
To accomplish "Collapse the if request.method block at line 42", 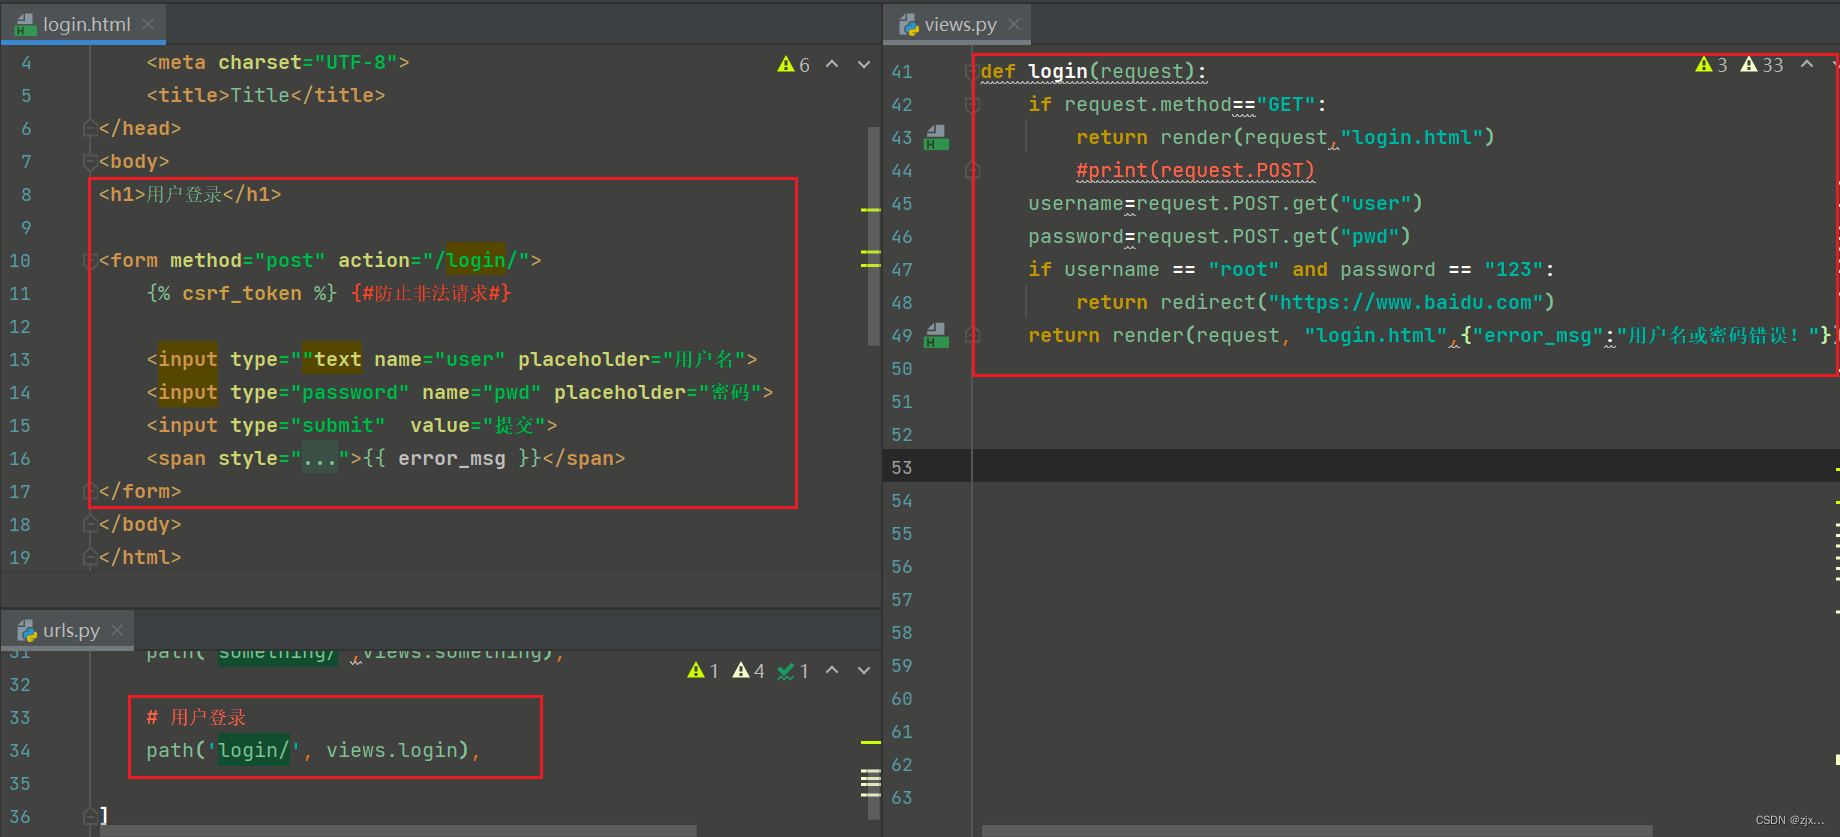I will pyautogui.click(x=971, y=104).
